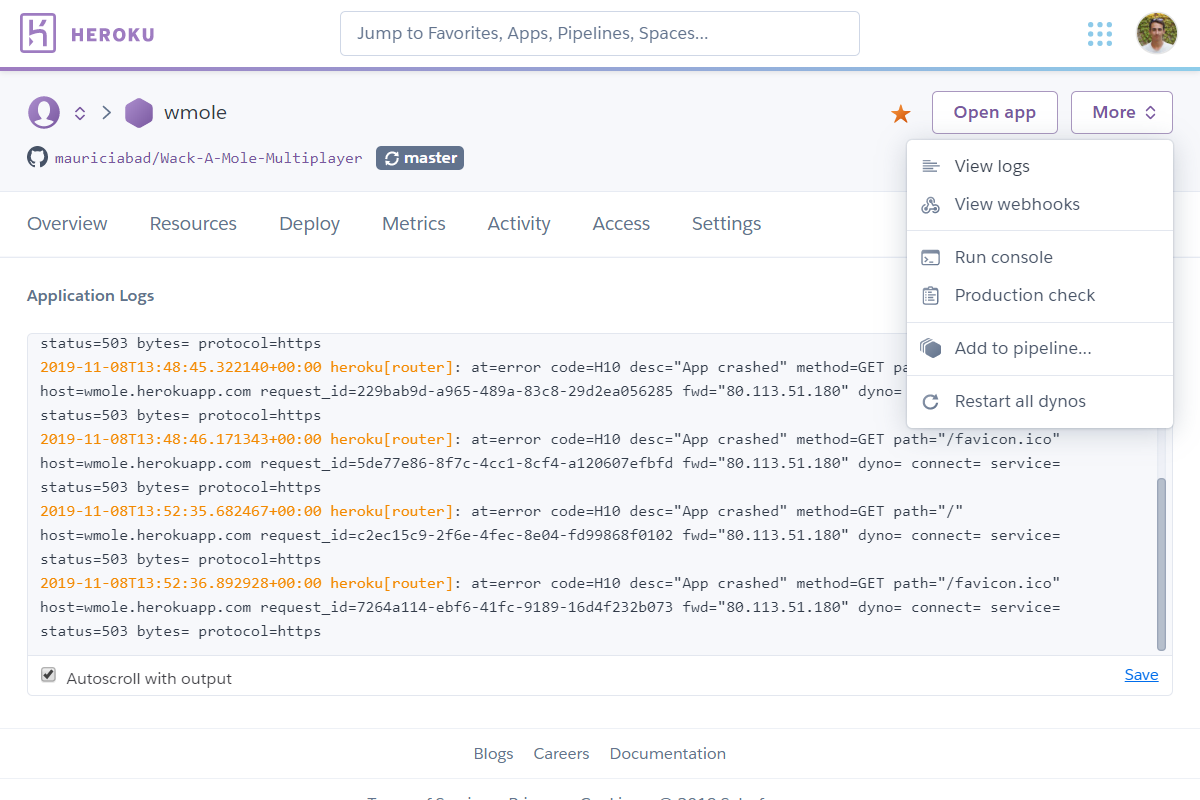The image size is (1200, 800).
Task: Open the apps grid launcher icon
Action: pyautogui.click(x=1100, y=34)
